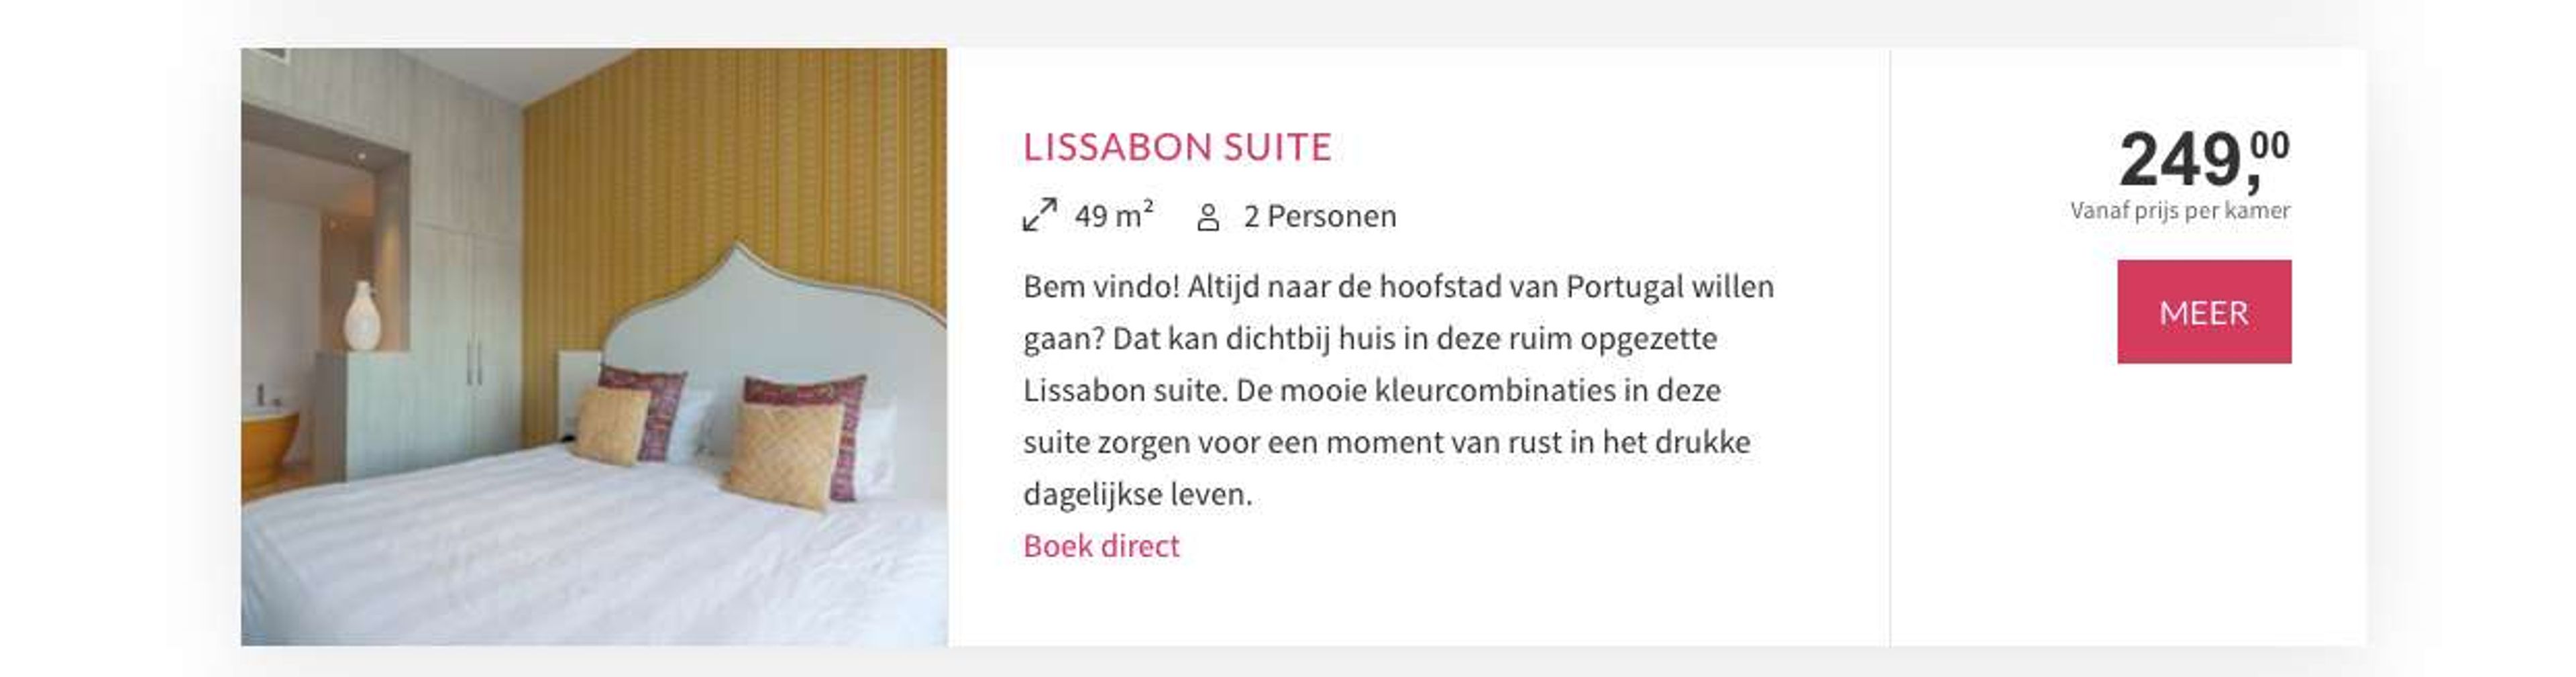Click the front woven pillow on bed
The width and height of the screenshot is (2576, 677).
pyautogui.click(x=783, y=455)
